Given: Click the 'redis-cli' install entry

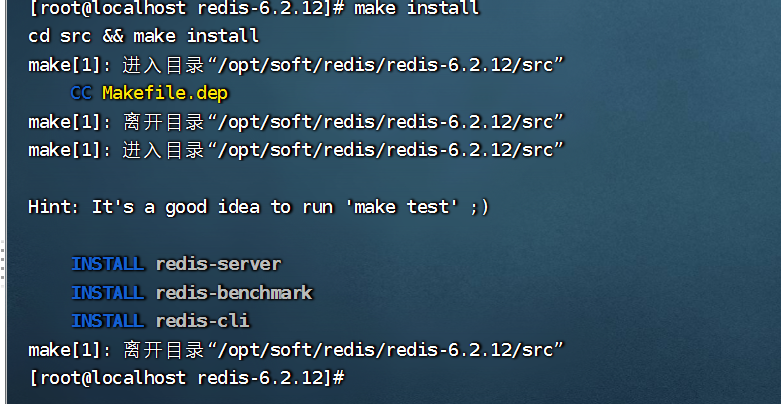Looking at the screenshot, I should pos(203,321).
